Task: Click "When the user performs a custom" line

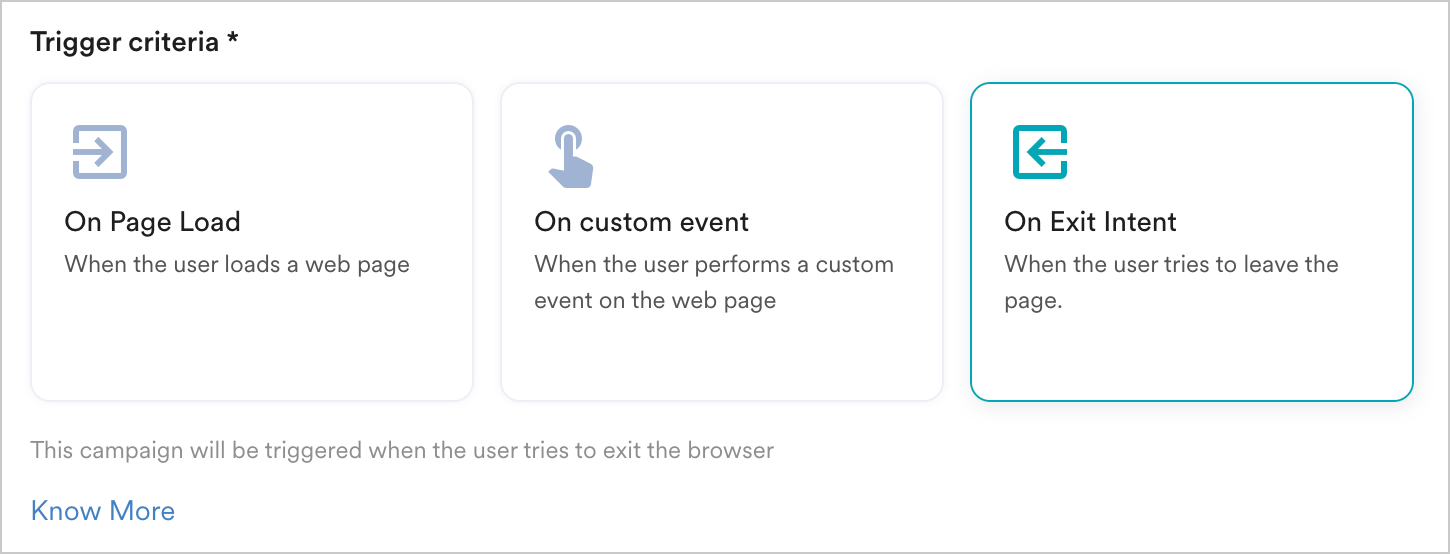Action: click(714, 265)
